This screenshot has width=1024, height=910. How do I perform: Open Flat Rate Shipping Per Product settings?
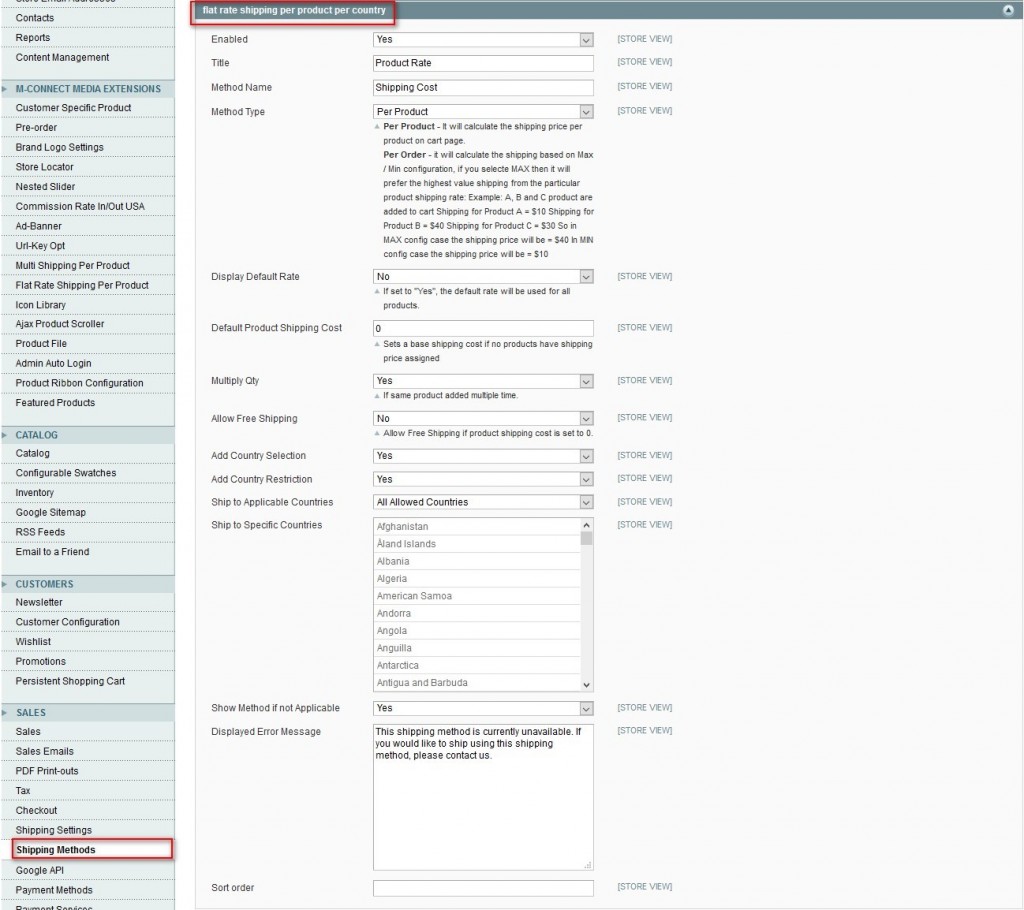click(x=82, y=285)
